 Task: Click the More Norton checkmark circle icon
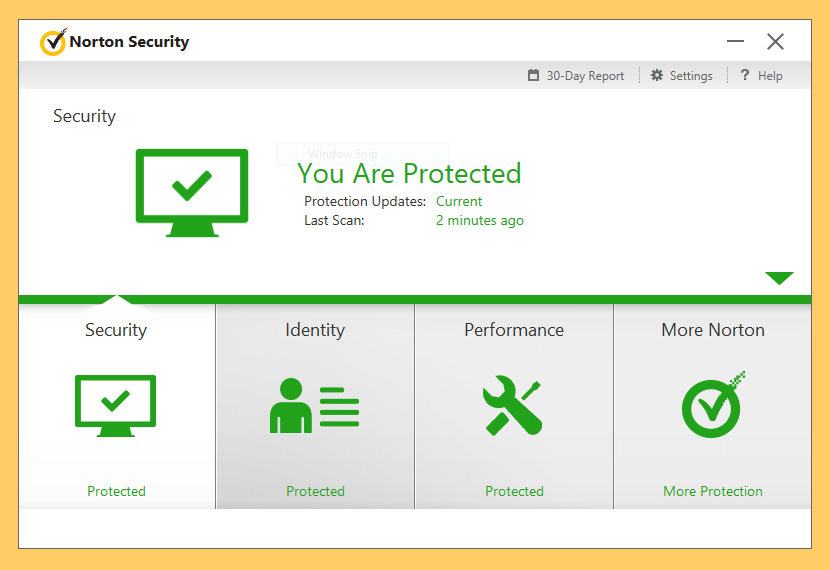[712, 404]
